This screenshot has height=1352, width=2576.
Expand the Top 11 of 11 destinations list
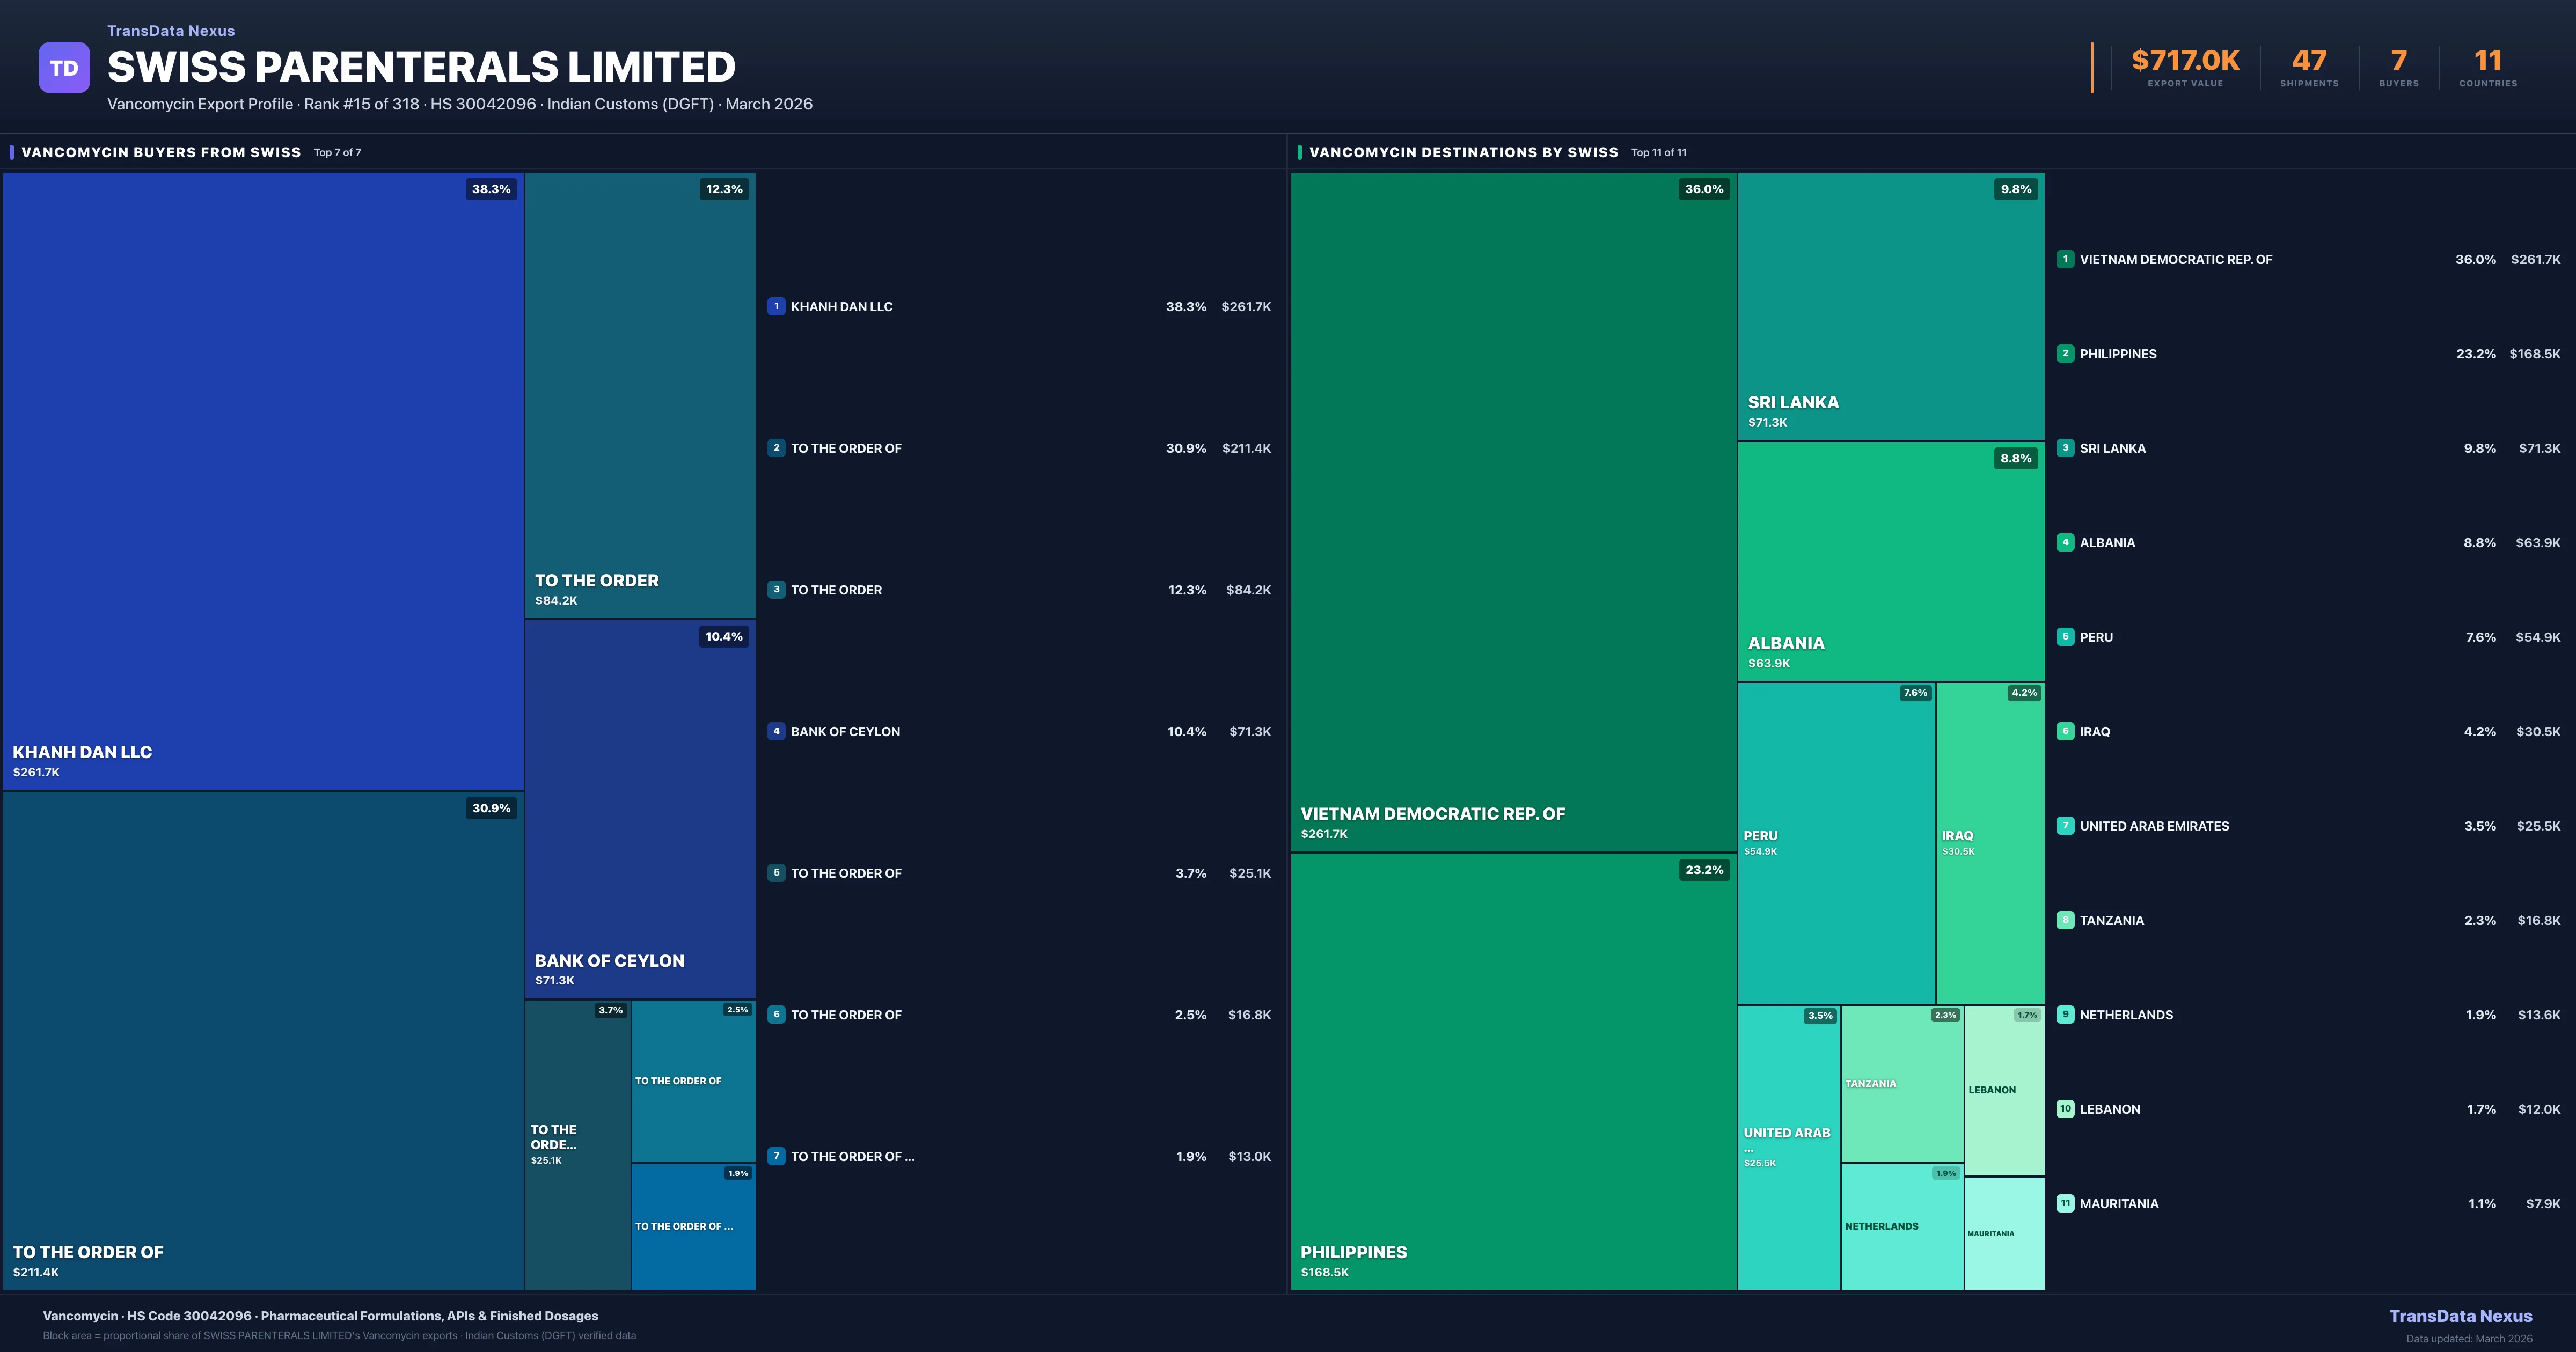click(x=1658, y=152)
